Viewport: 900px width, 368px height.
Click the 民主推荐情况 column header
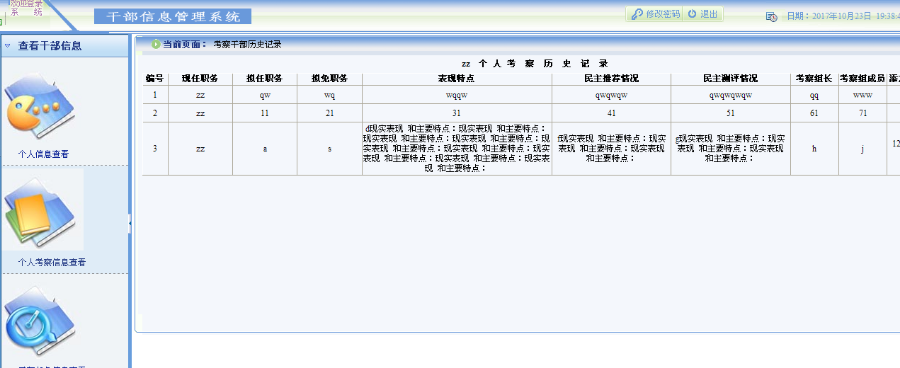[611, 79]
